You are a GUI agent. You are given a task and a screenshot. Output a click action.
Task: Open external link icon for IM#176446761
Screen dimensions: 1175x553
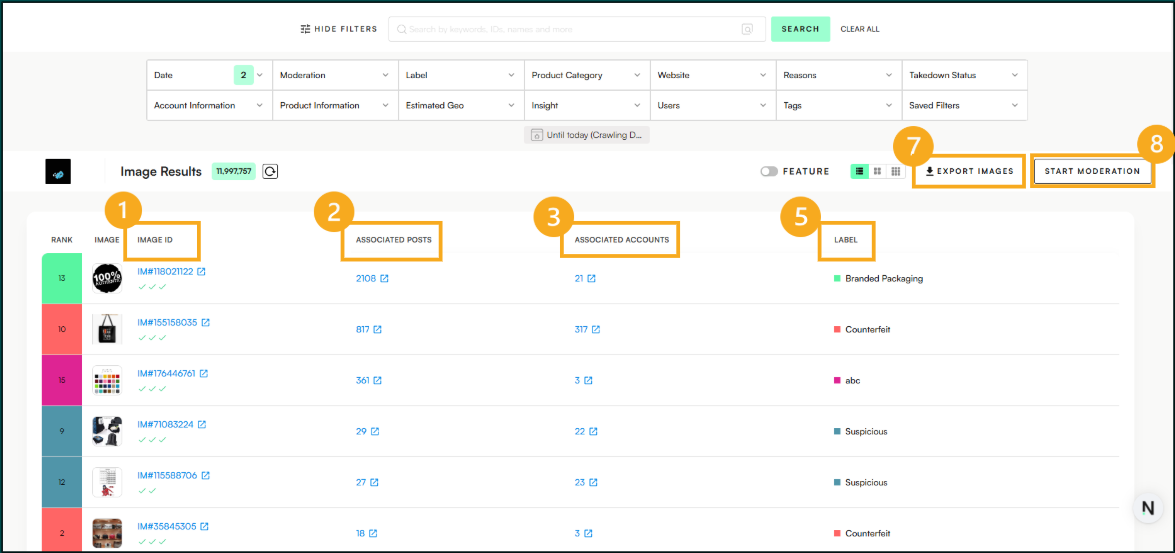204,373
